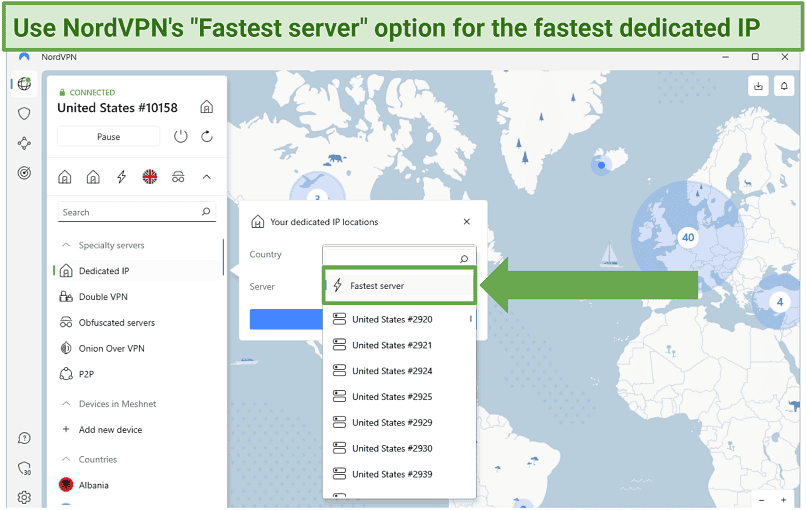Screen dimensions: 806x510
Task: Reconnect using the refresh icon
Action: pyautogui.click(x=207, y=137)
